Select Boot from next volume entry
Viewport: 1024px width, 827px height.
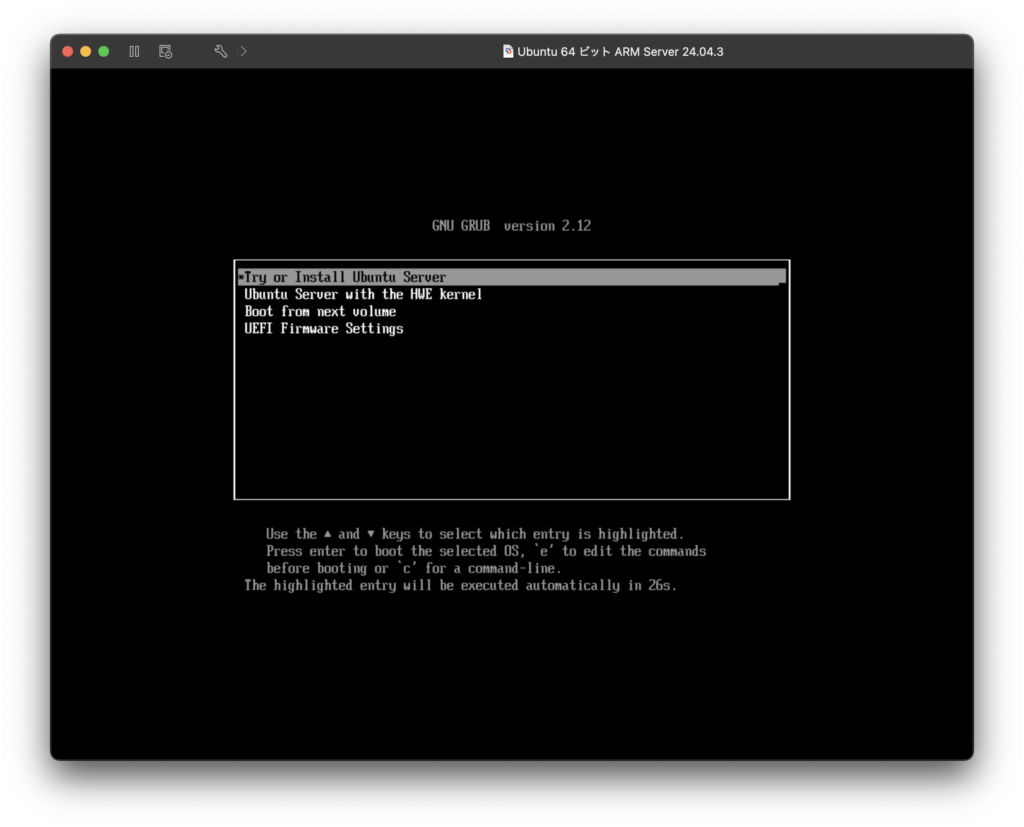tap(320, 311)
